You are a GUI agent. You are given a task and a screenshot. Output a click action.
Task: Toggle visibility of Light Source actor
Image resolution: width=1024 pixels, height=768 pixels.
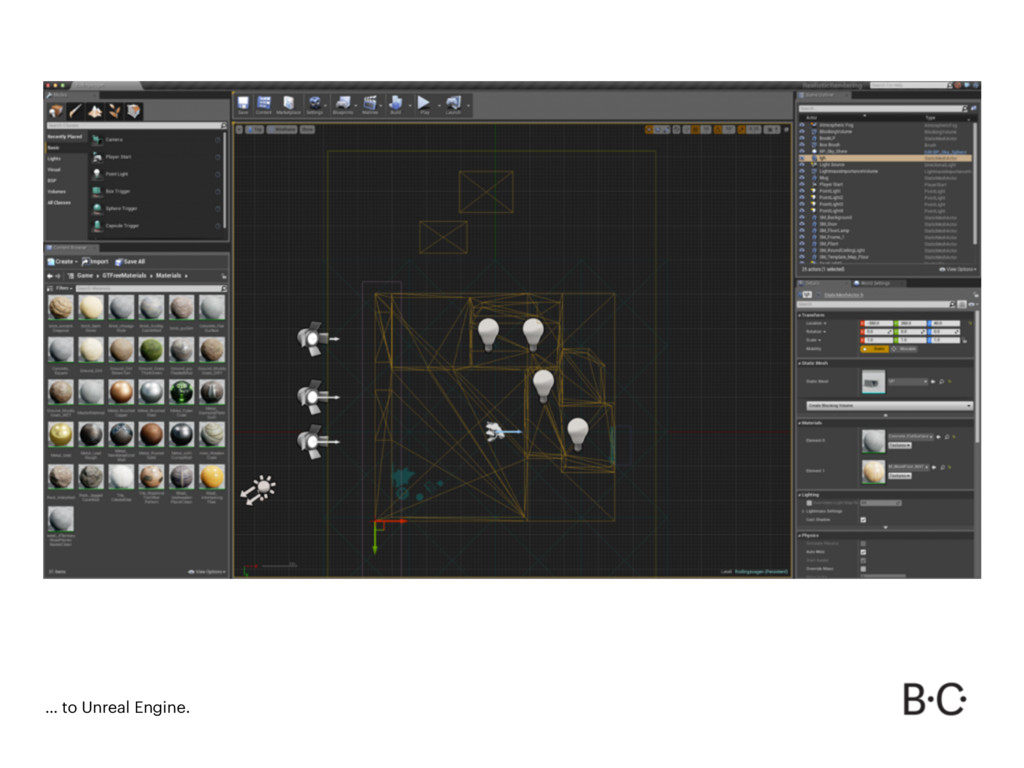pyautogui.click(x=802, y=165)
